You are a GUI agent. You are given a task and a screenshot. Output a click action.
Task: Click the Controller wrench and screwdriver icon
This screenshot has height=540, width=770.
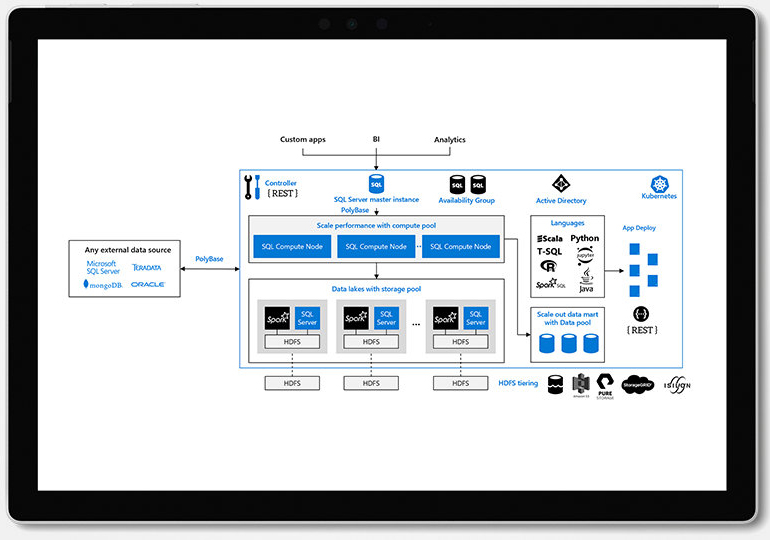(252, 186)
